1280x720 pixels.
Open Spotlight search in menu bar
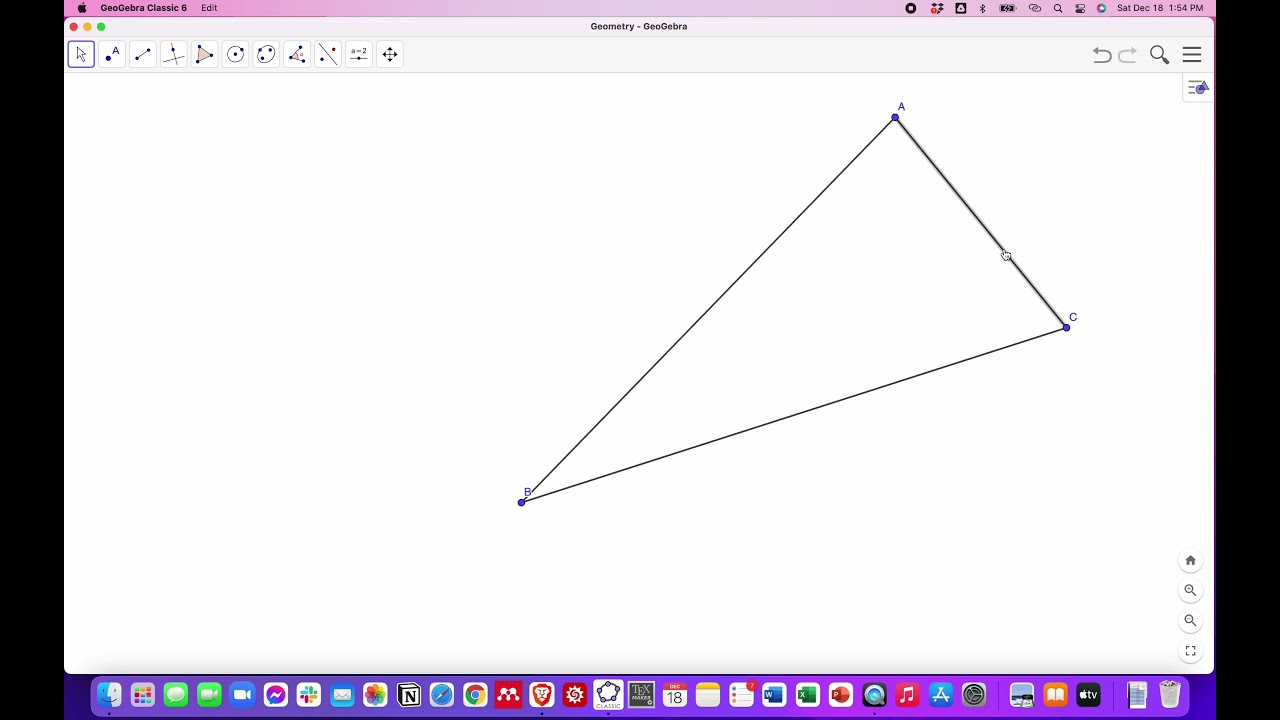click(1058, 8)
